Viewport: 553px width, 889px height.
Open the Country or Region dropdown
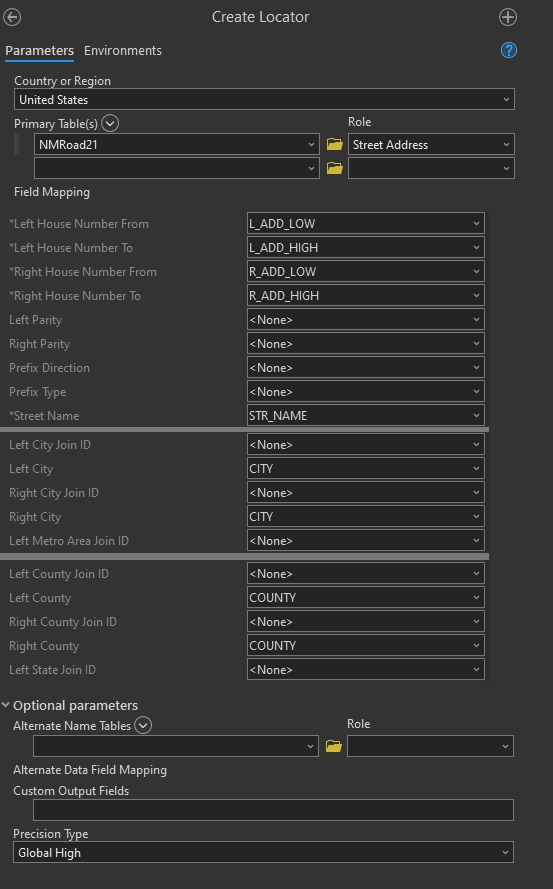(264, 100)
